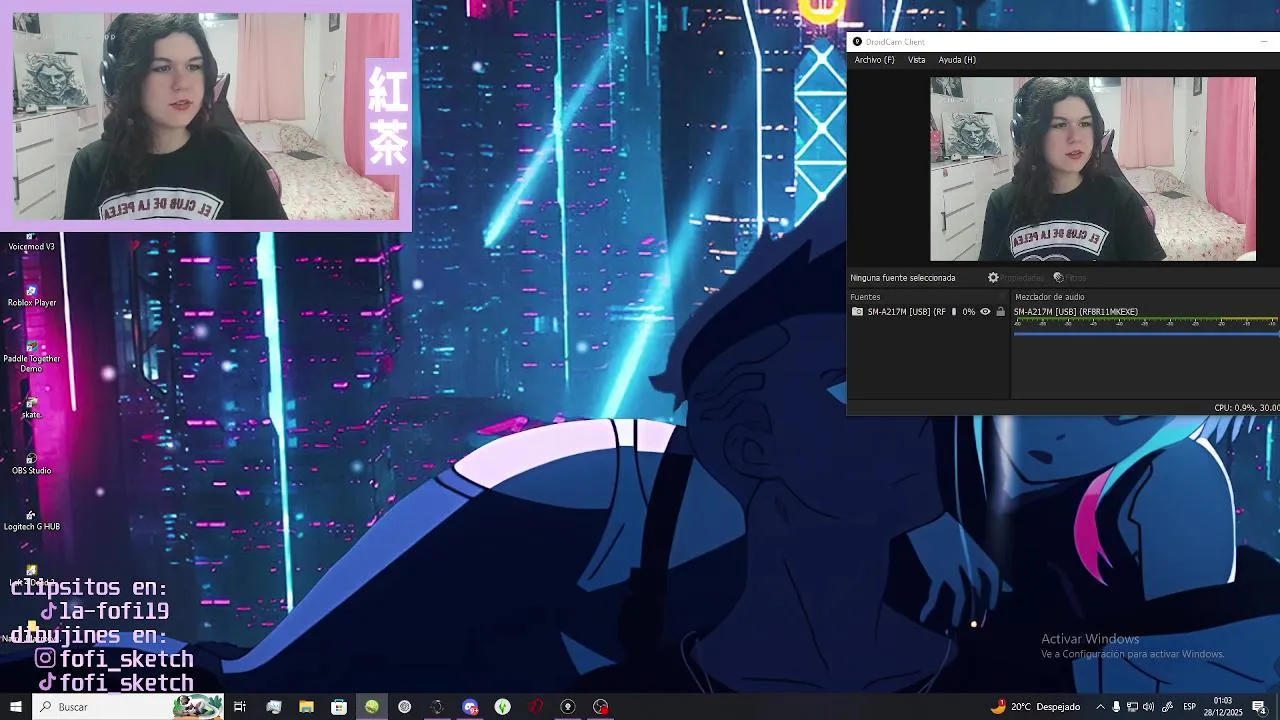Click the microphone icon in system tray
The width and height of the screenshot is (1280, 720).
point(1116,707)
